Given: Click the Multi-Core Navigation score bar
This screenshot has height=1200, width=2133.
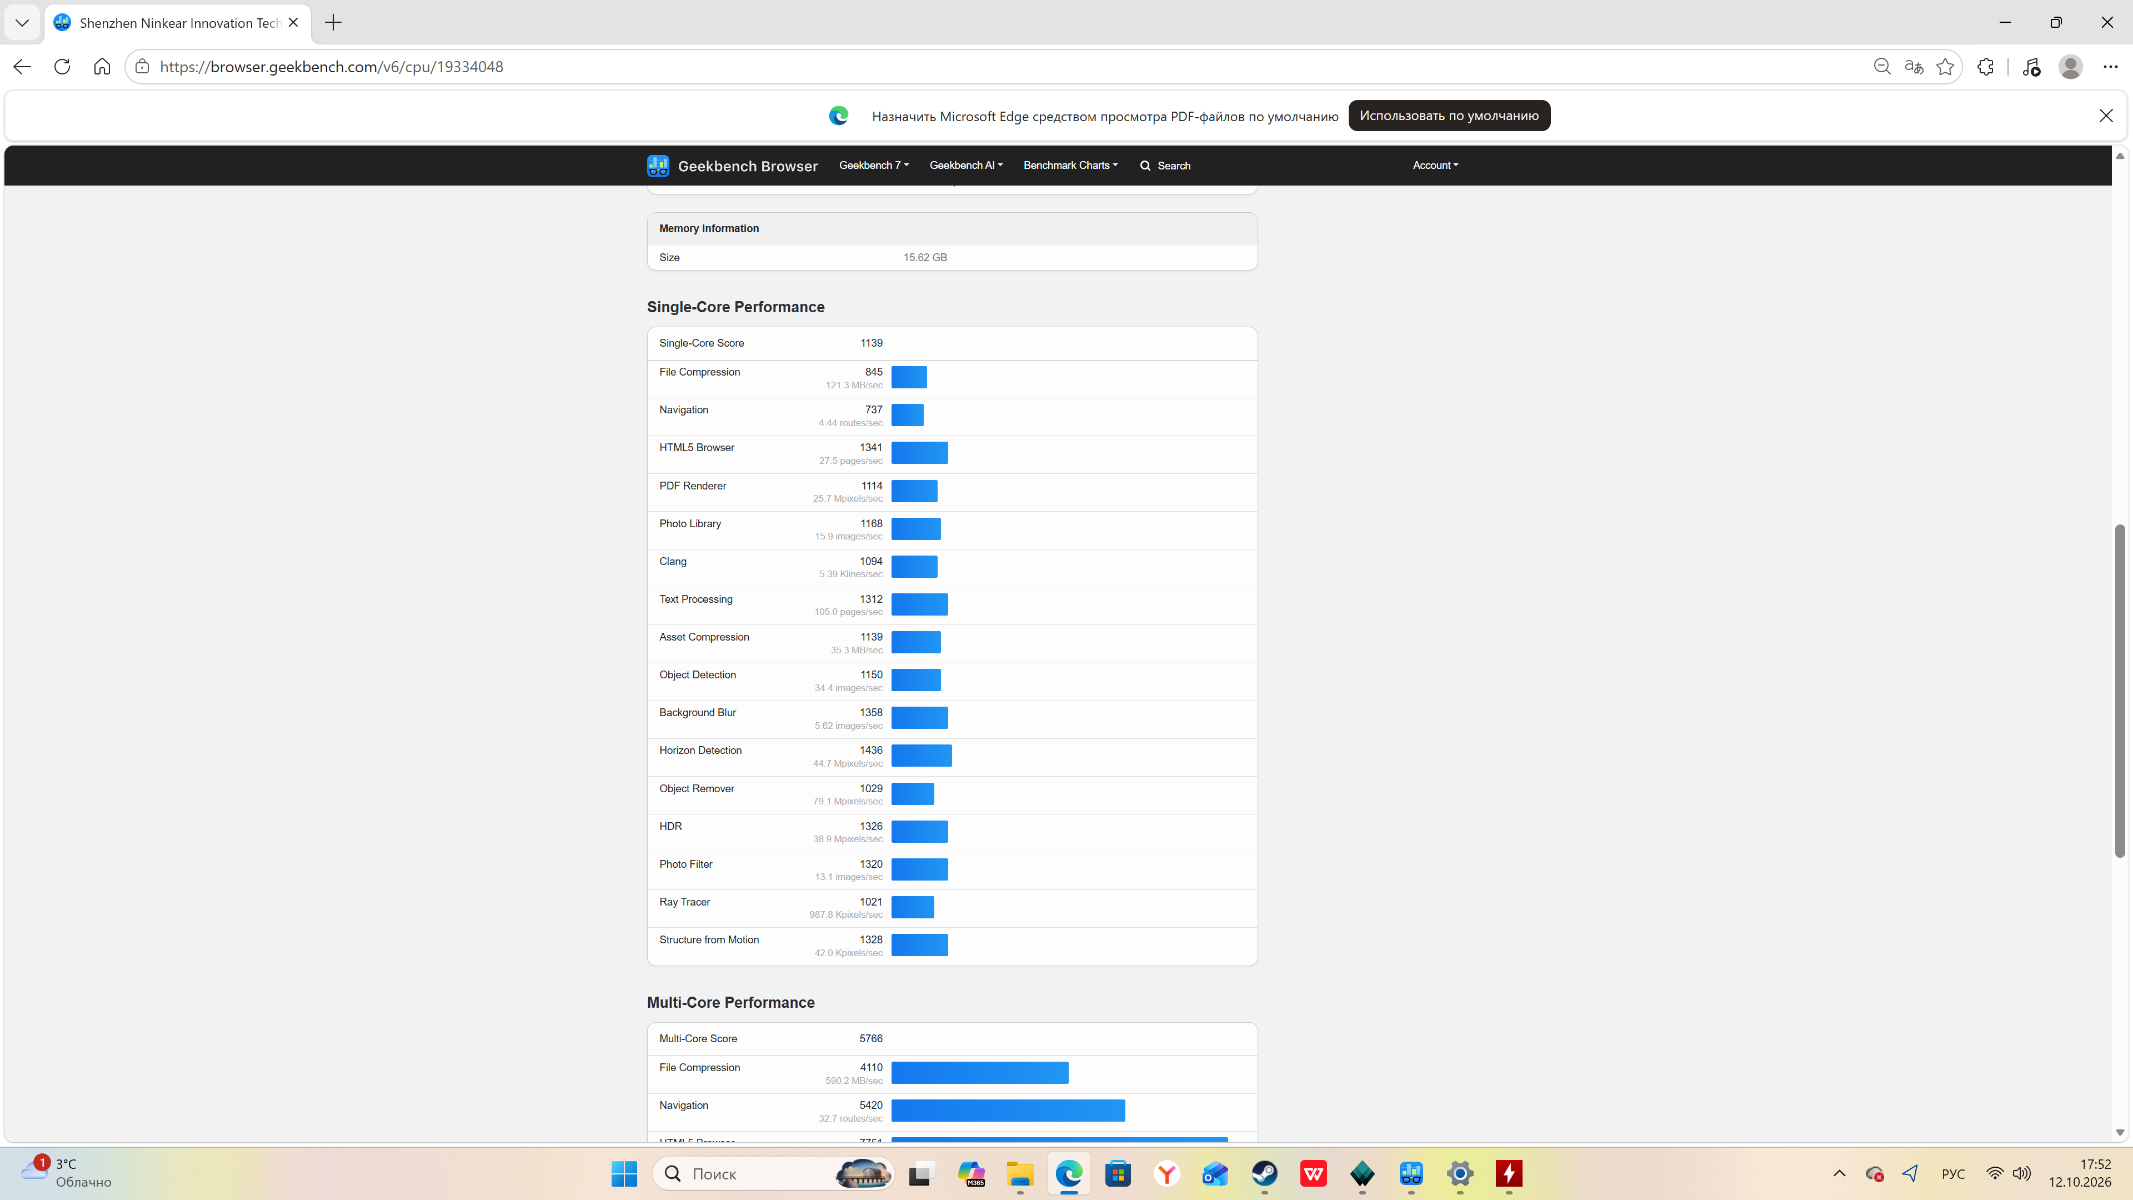Looking at the screenshot, I should coord(1008,1110).
